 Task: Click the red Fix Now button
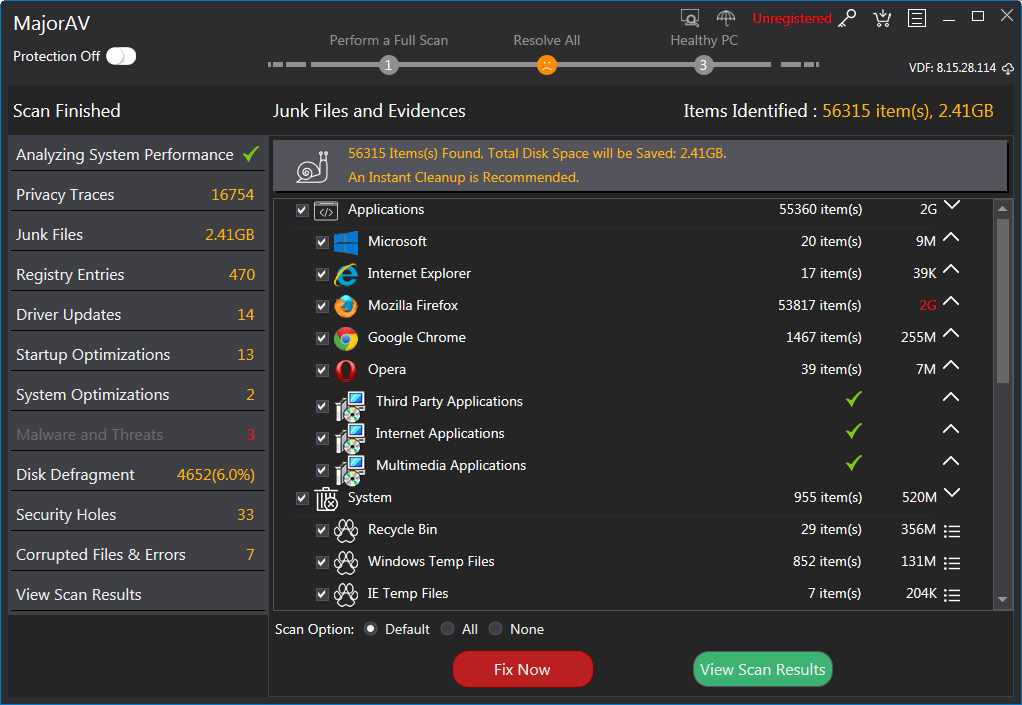pos(523,669)
